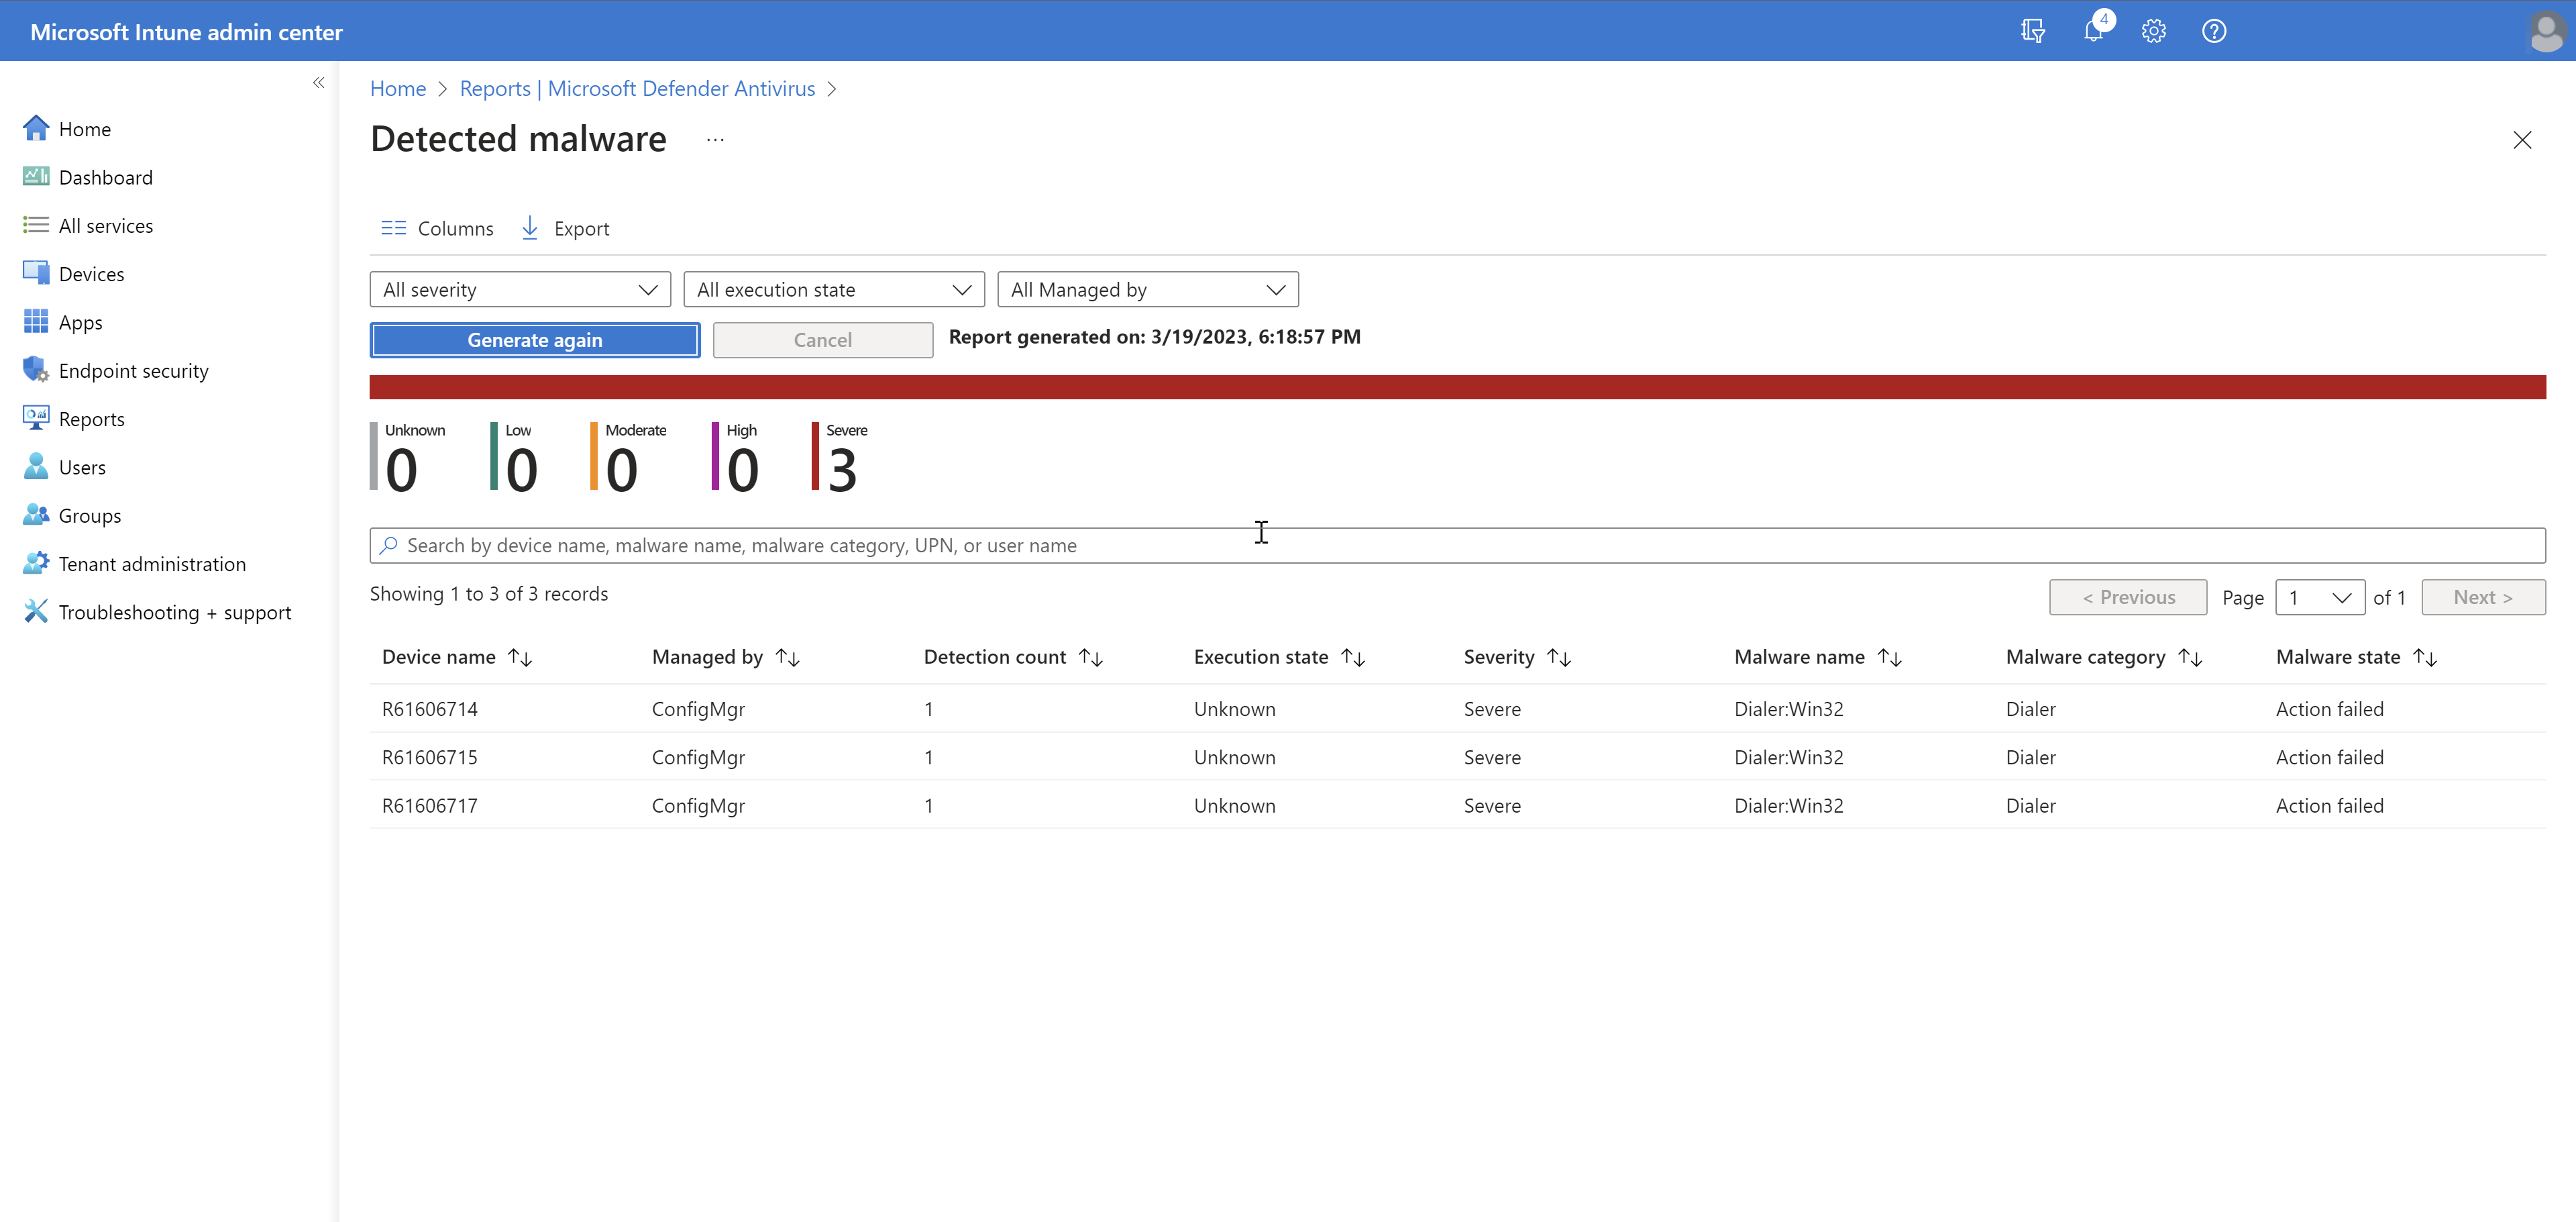Image resolution: width=2576 pixels, height=1222 pixels.
Task: Click the Export icon above the filters
Action: 566,227
